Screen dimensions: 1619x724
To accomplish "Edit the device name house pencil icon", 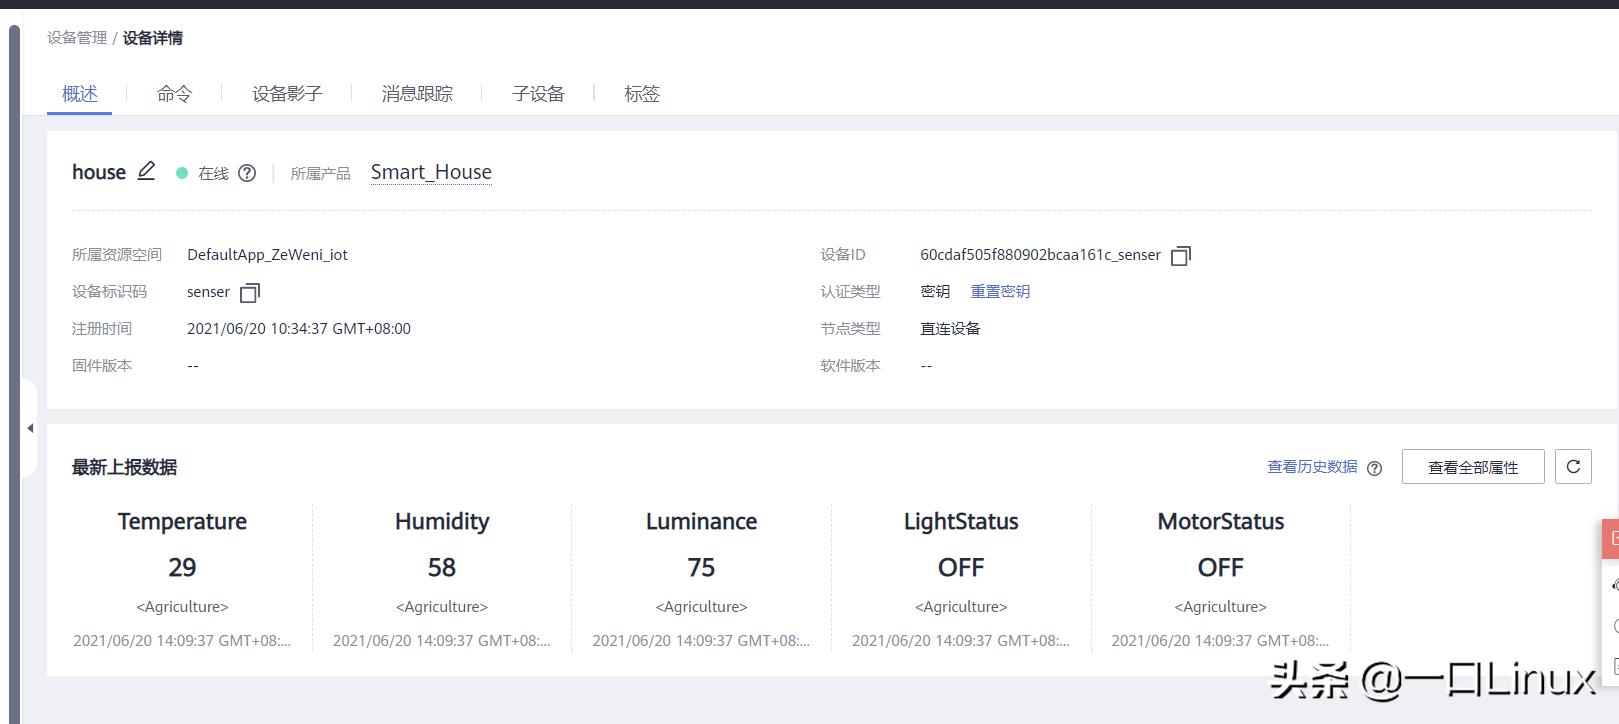I will pos(146,171).
